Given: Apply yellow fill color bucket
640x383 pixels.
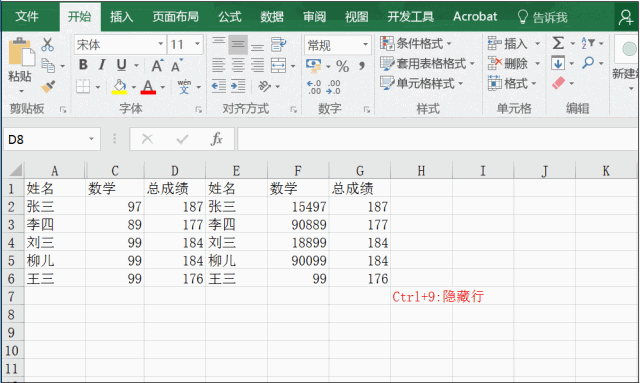Looking at the screenshot, I should pos(119,87).
